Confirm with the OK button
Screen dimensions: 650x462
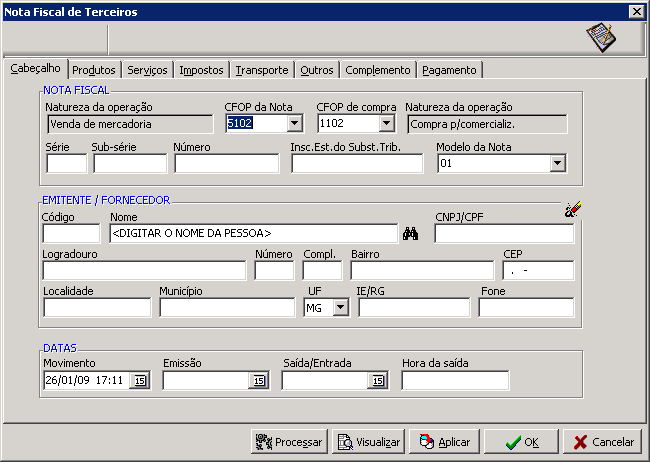pyautogui.click(x=521, y=441)
